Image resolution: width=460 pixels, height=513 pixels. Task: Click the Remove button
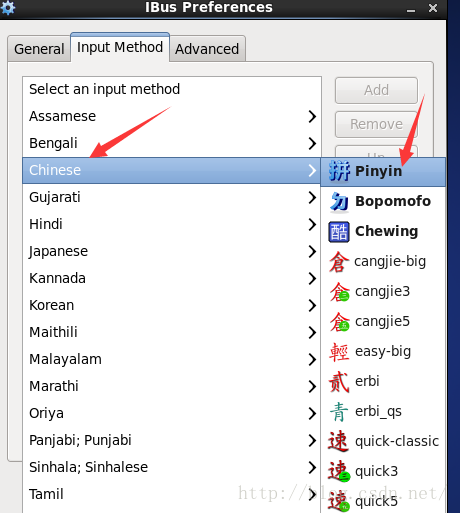point(376,124)
